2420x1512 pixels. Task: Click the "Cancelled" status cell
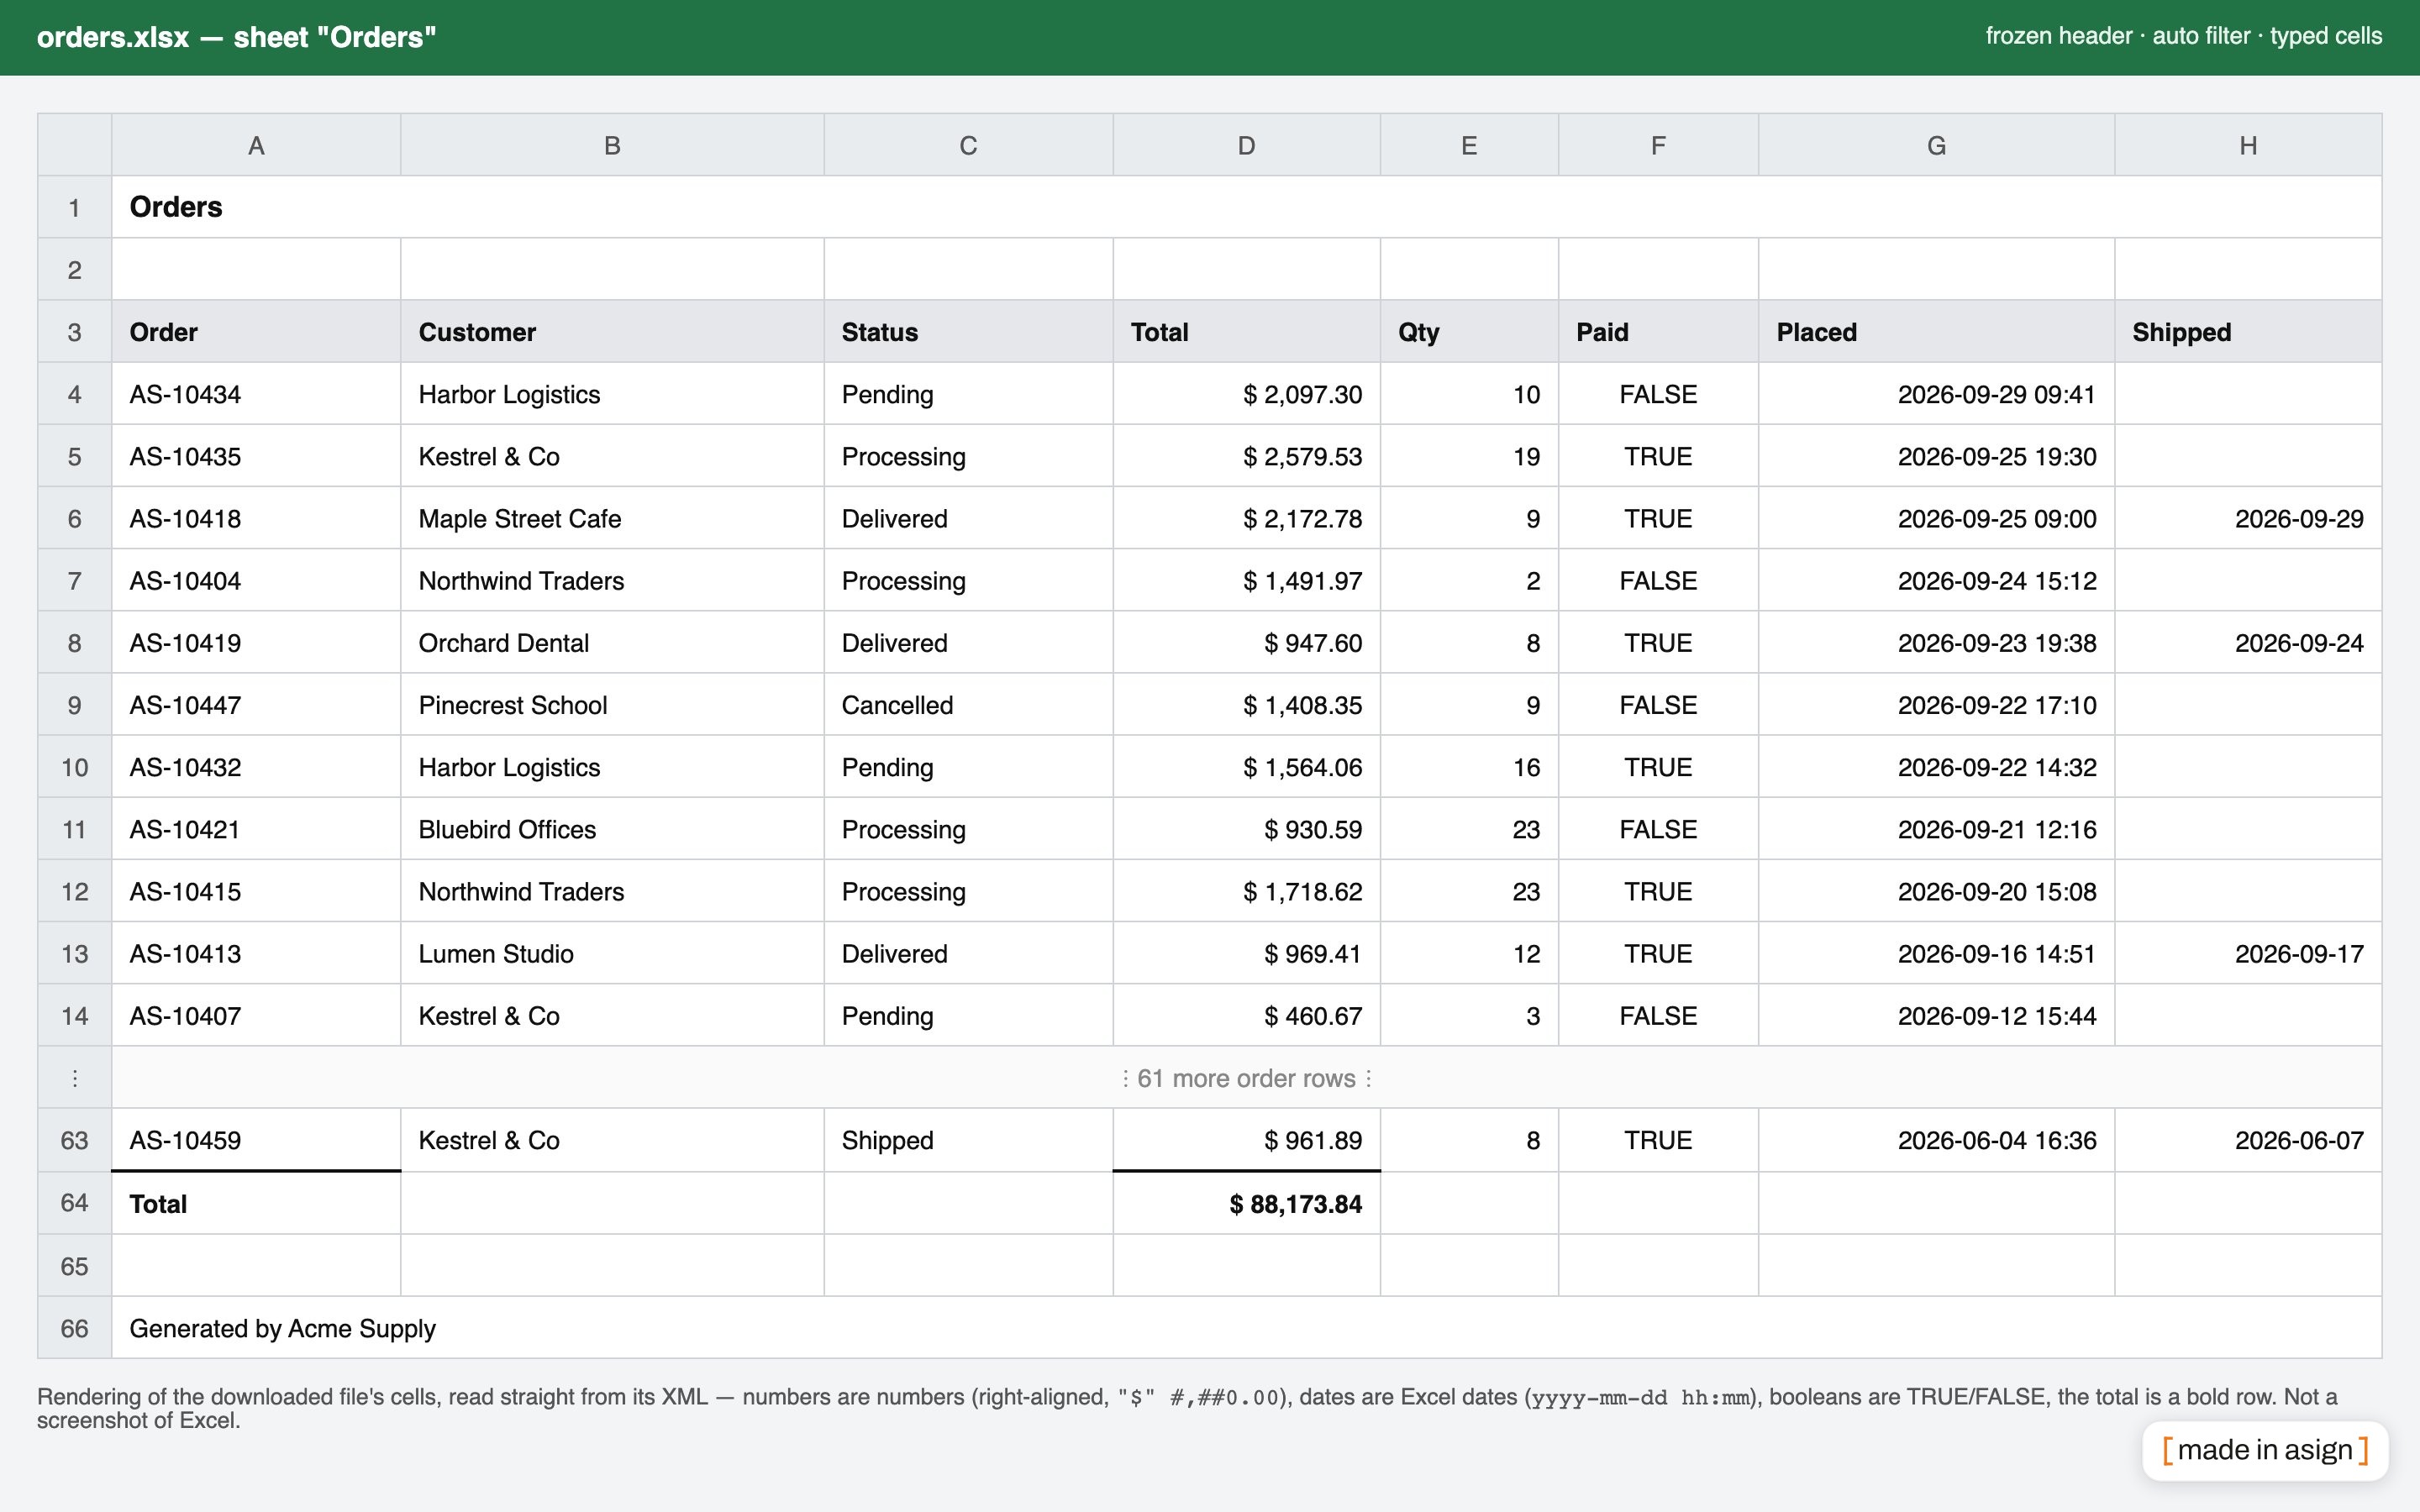point(968,705)
